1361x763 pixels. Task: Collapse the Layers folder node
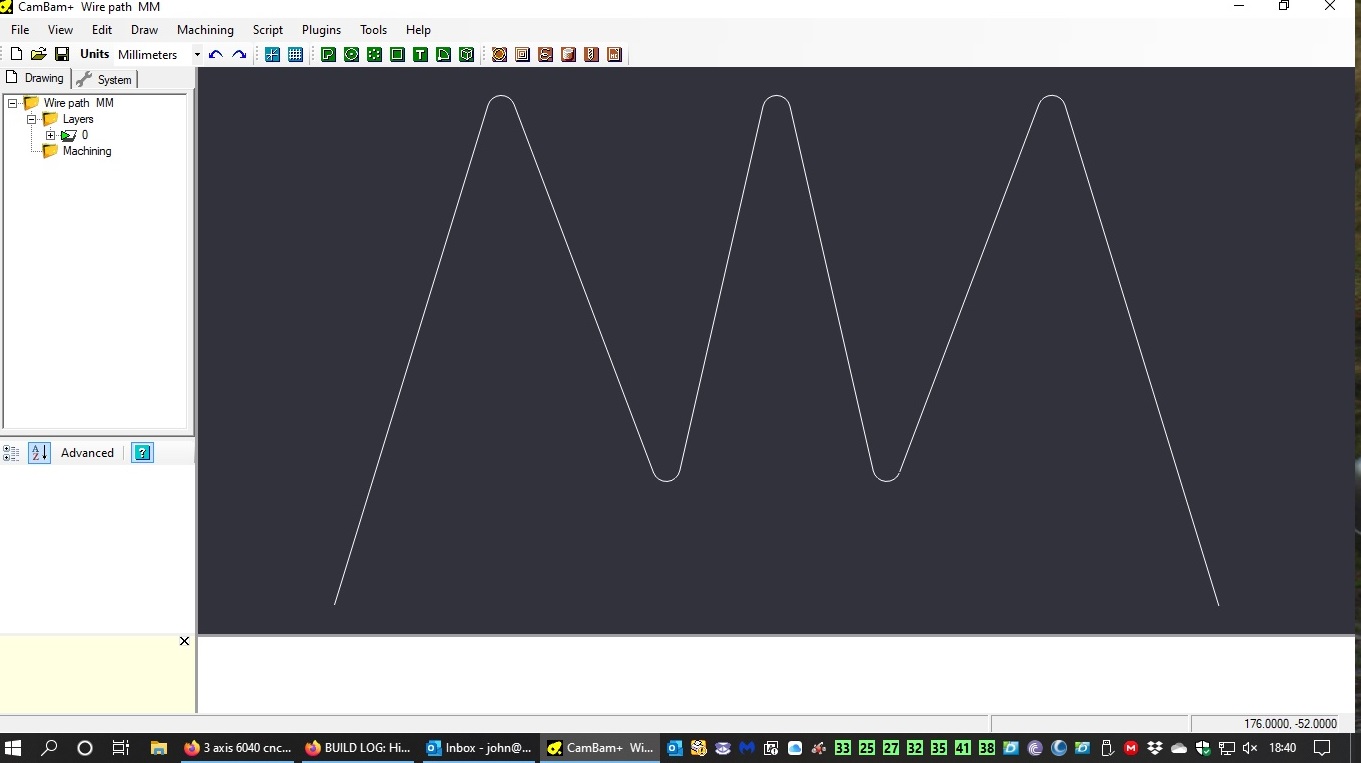click(x=32, y=119)
